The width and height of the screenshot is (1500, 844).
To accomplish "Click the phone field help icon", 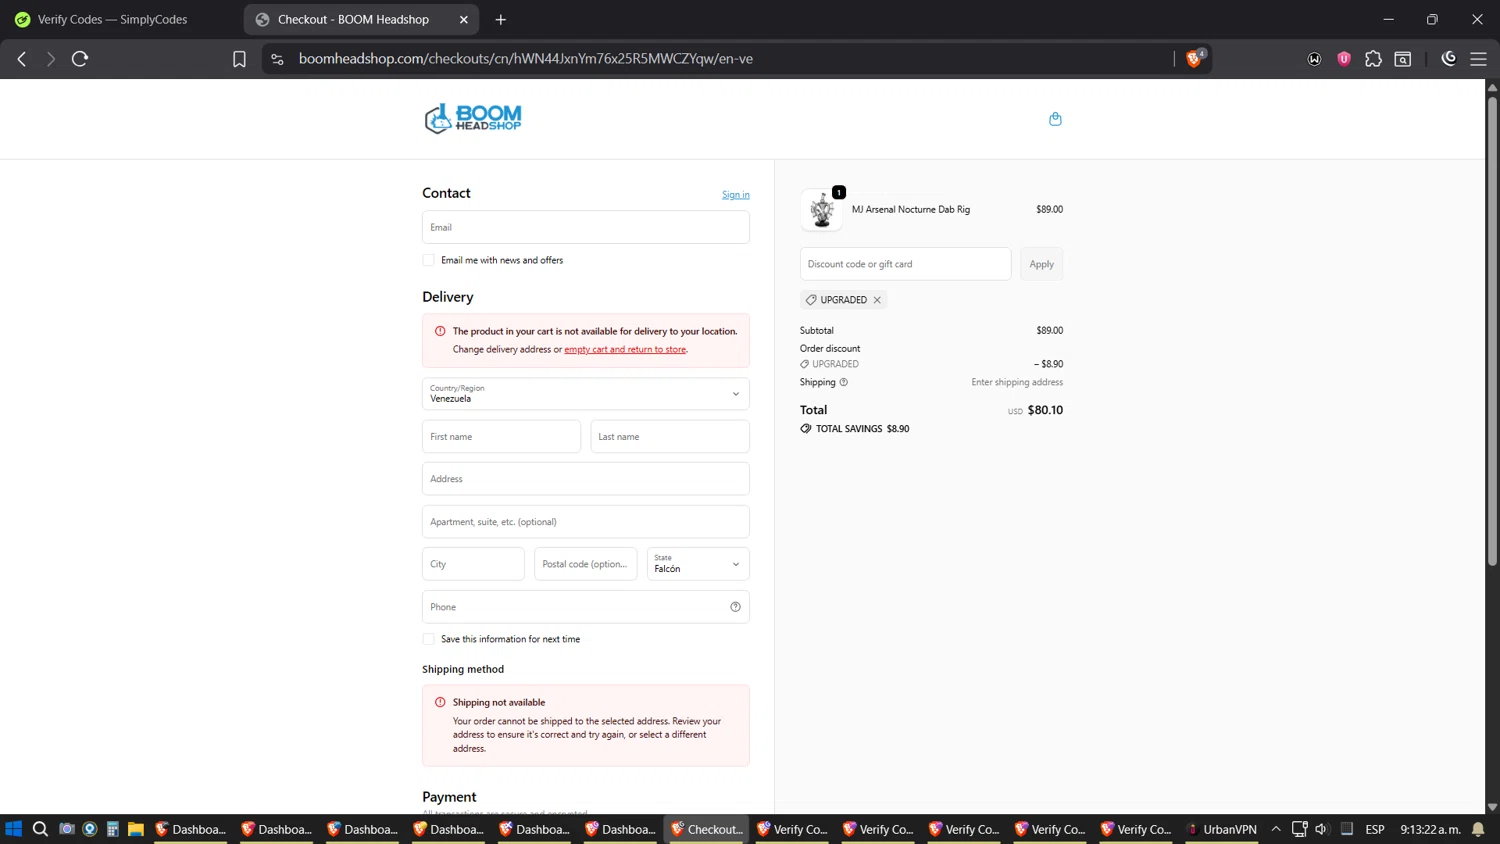I will tap(735, 607).
